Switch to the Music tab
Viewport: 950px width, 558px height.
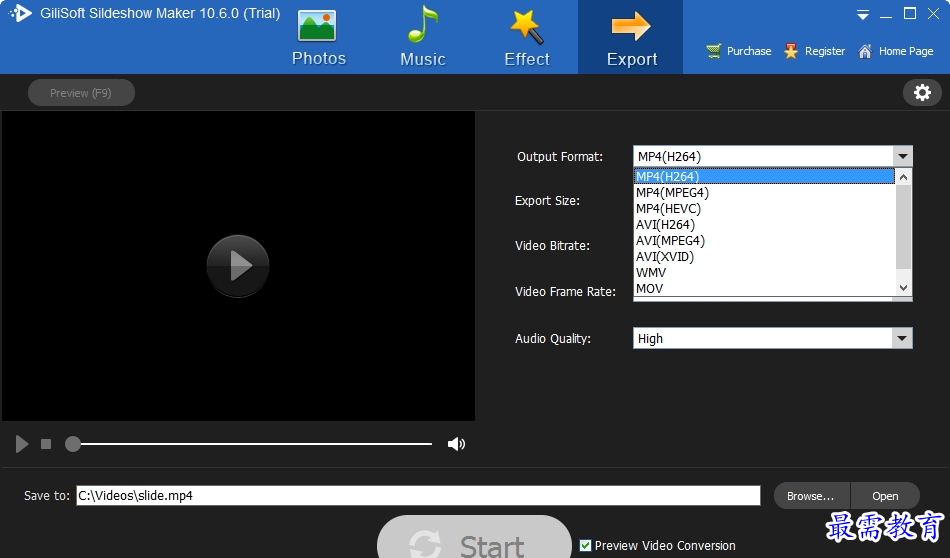pyautogui.click(x=423, y=38)
